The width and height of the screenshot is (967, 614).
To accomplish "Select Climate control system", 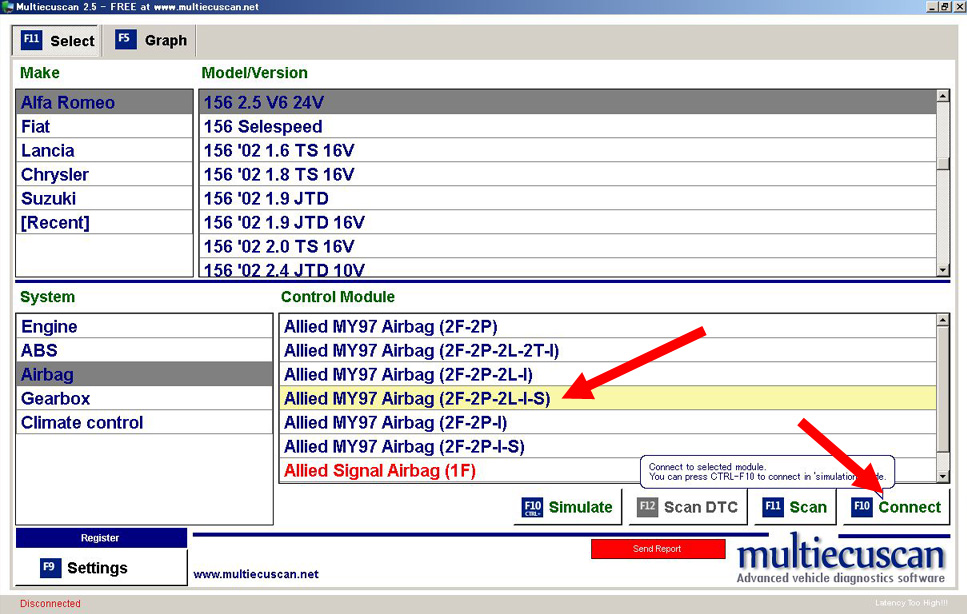I will 144,422.
